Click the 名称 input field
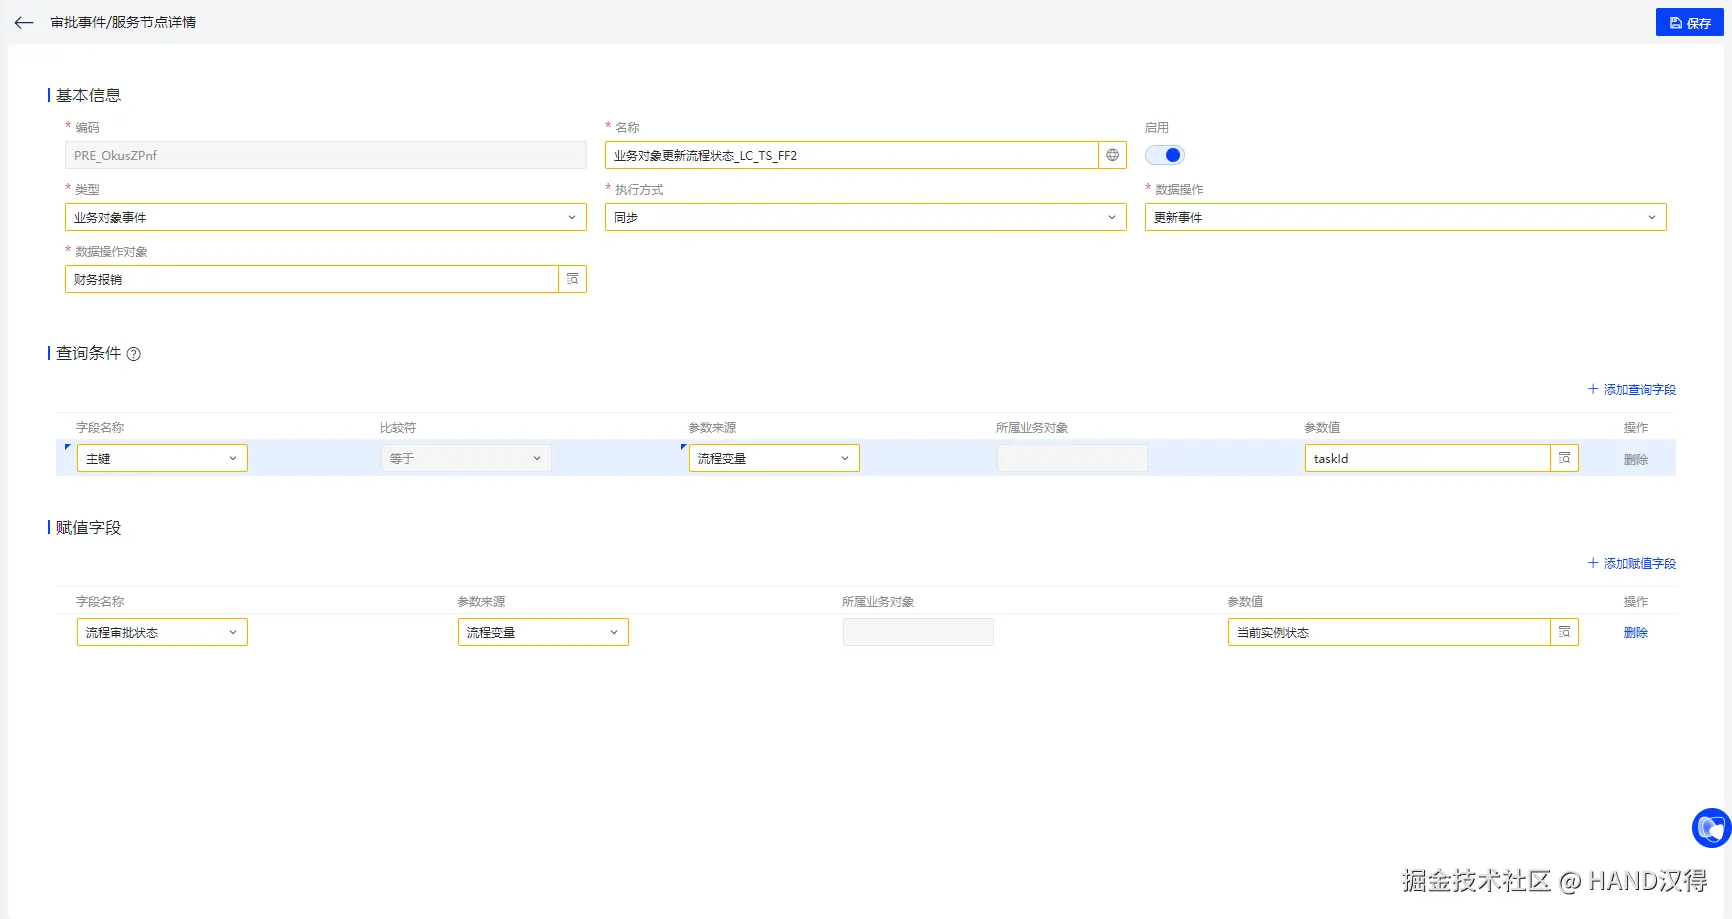The height and width of the screenshot is (919, 1732). tap(851, 155)
